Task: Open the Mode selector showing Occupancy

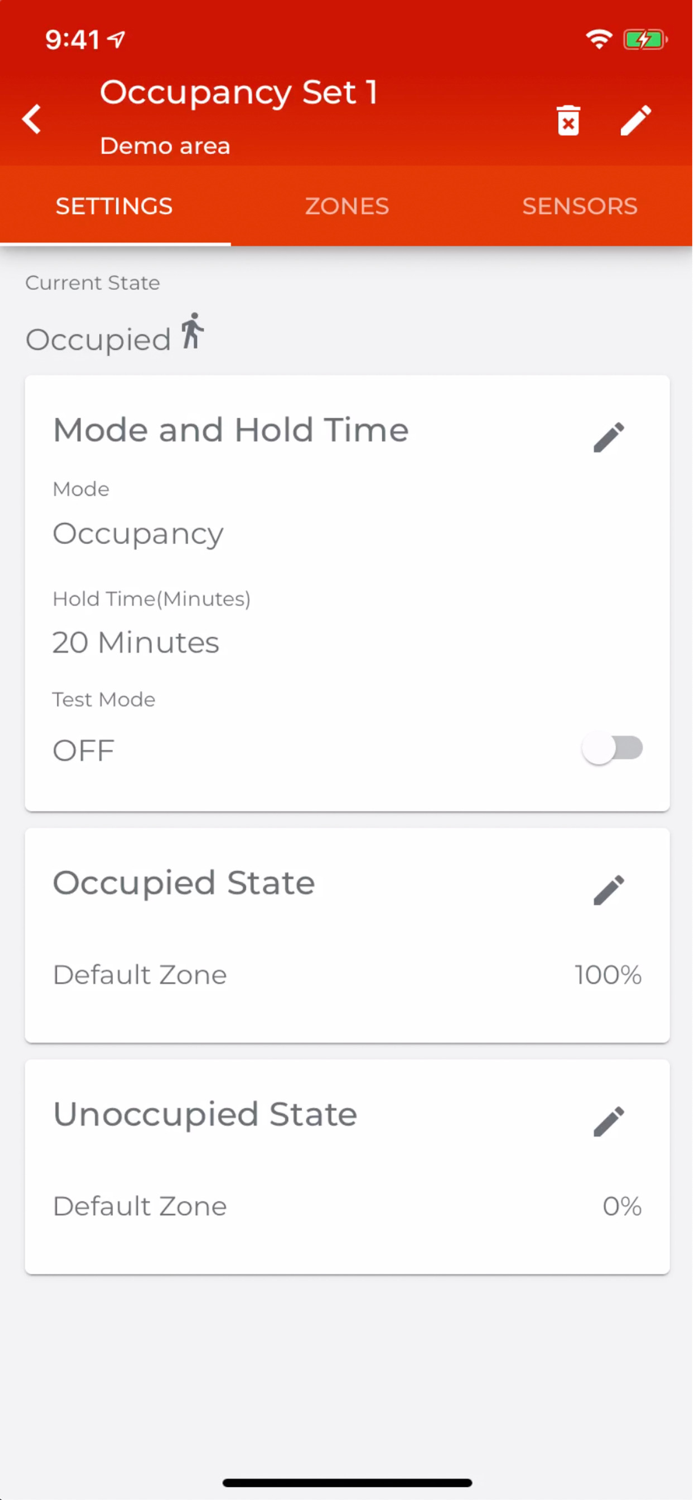Action: pos(138,533)
